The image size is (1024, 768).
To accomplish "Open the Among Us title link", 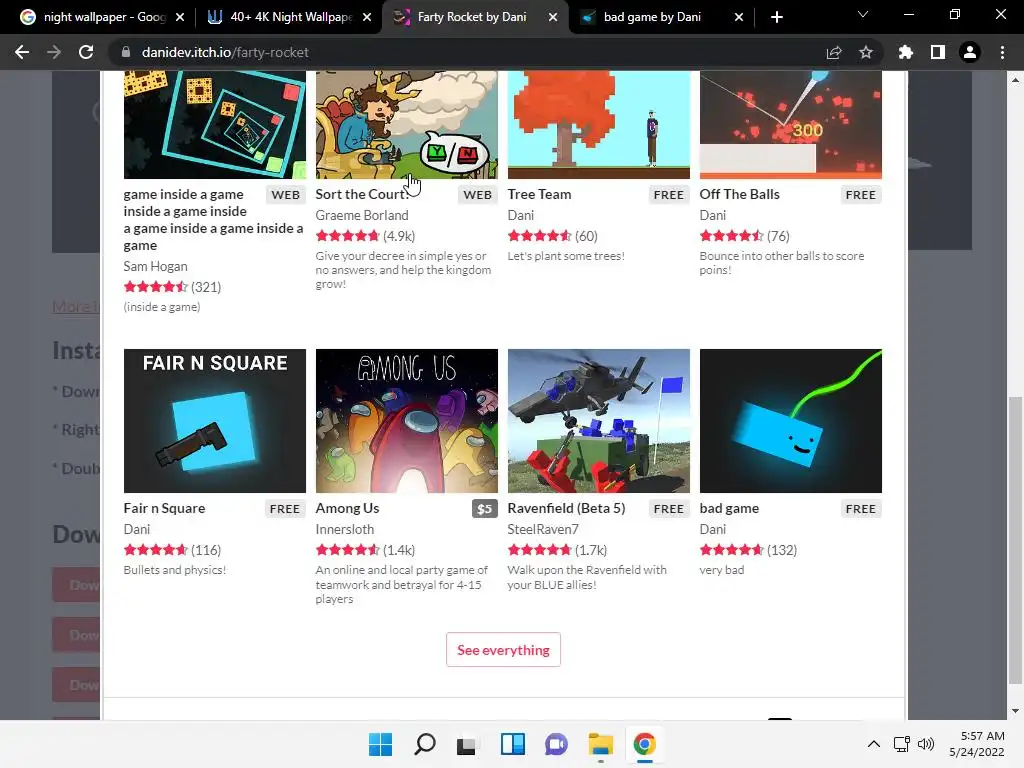I will (x=347, y=508).
